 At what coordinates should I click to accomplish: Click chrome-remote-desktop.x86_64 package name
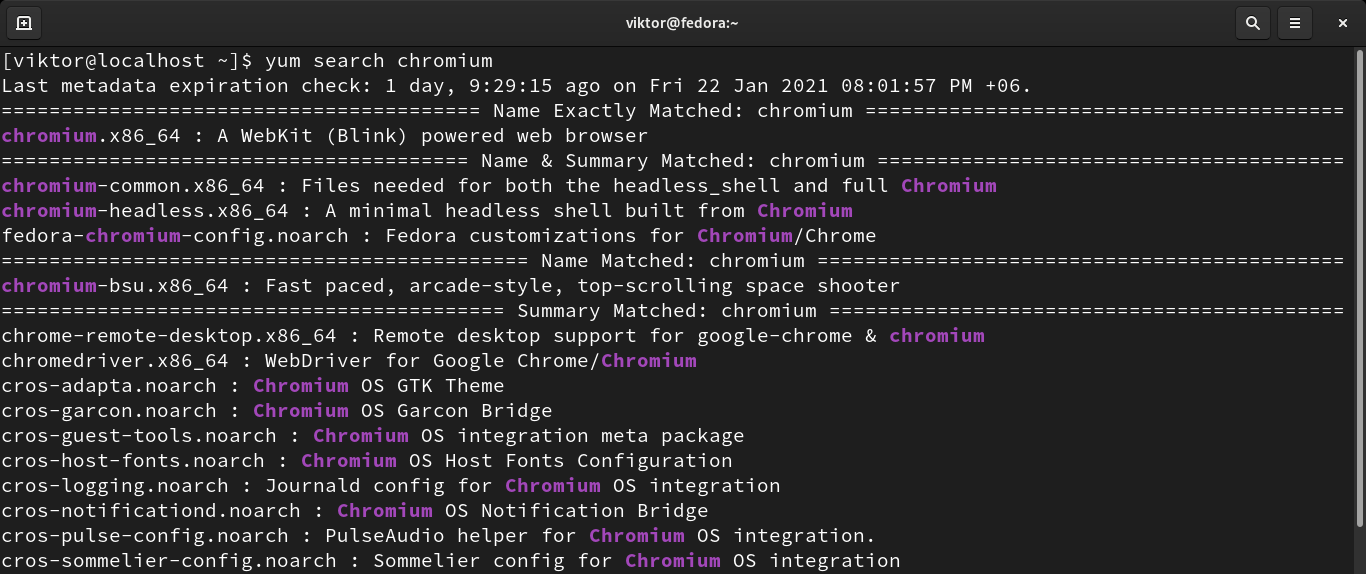coord(169,336)
